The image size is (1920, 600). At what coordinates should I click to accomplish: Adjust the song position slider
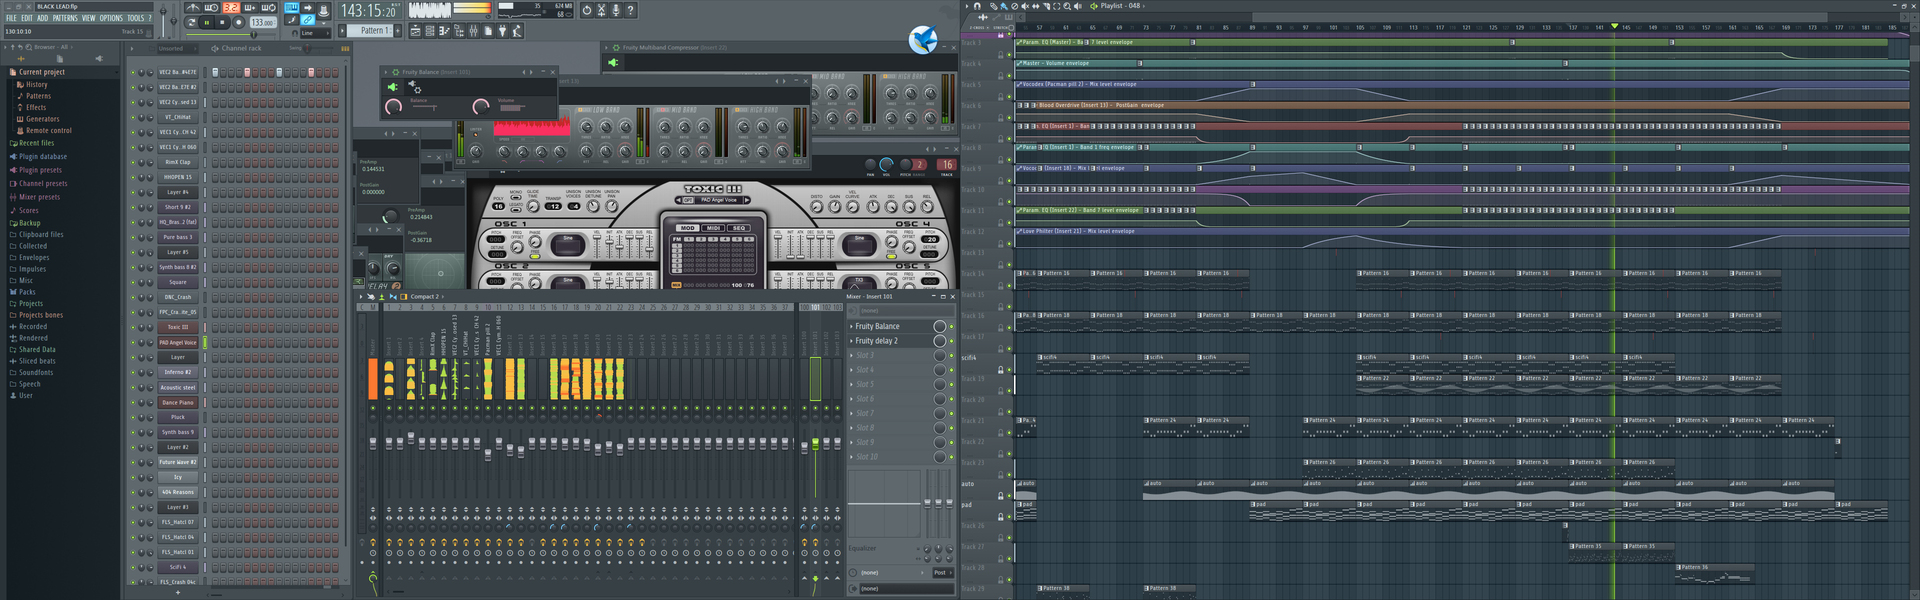coord(231,34)
